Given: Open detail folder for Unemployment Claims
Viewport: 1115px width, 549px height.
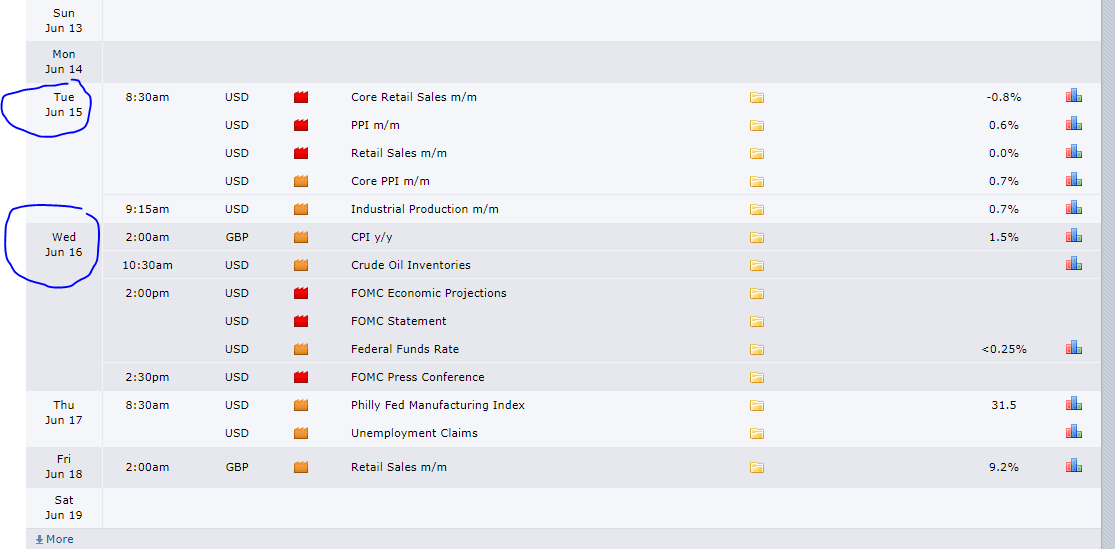Looking at the screenshot, I should 757,433.
